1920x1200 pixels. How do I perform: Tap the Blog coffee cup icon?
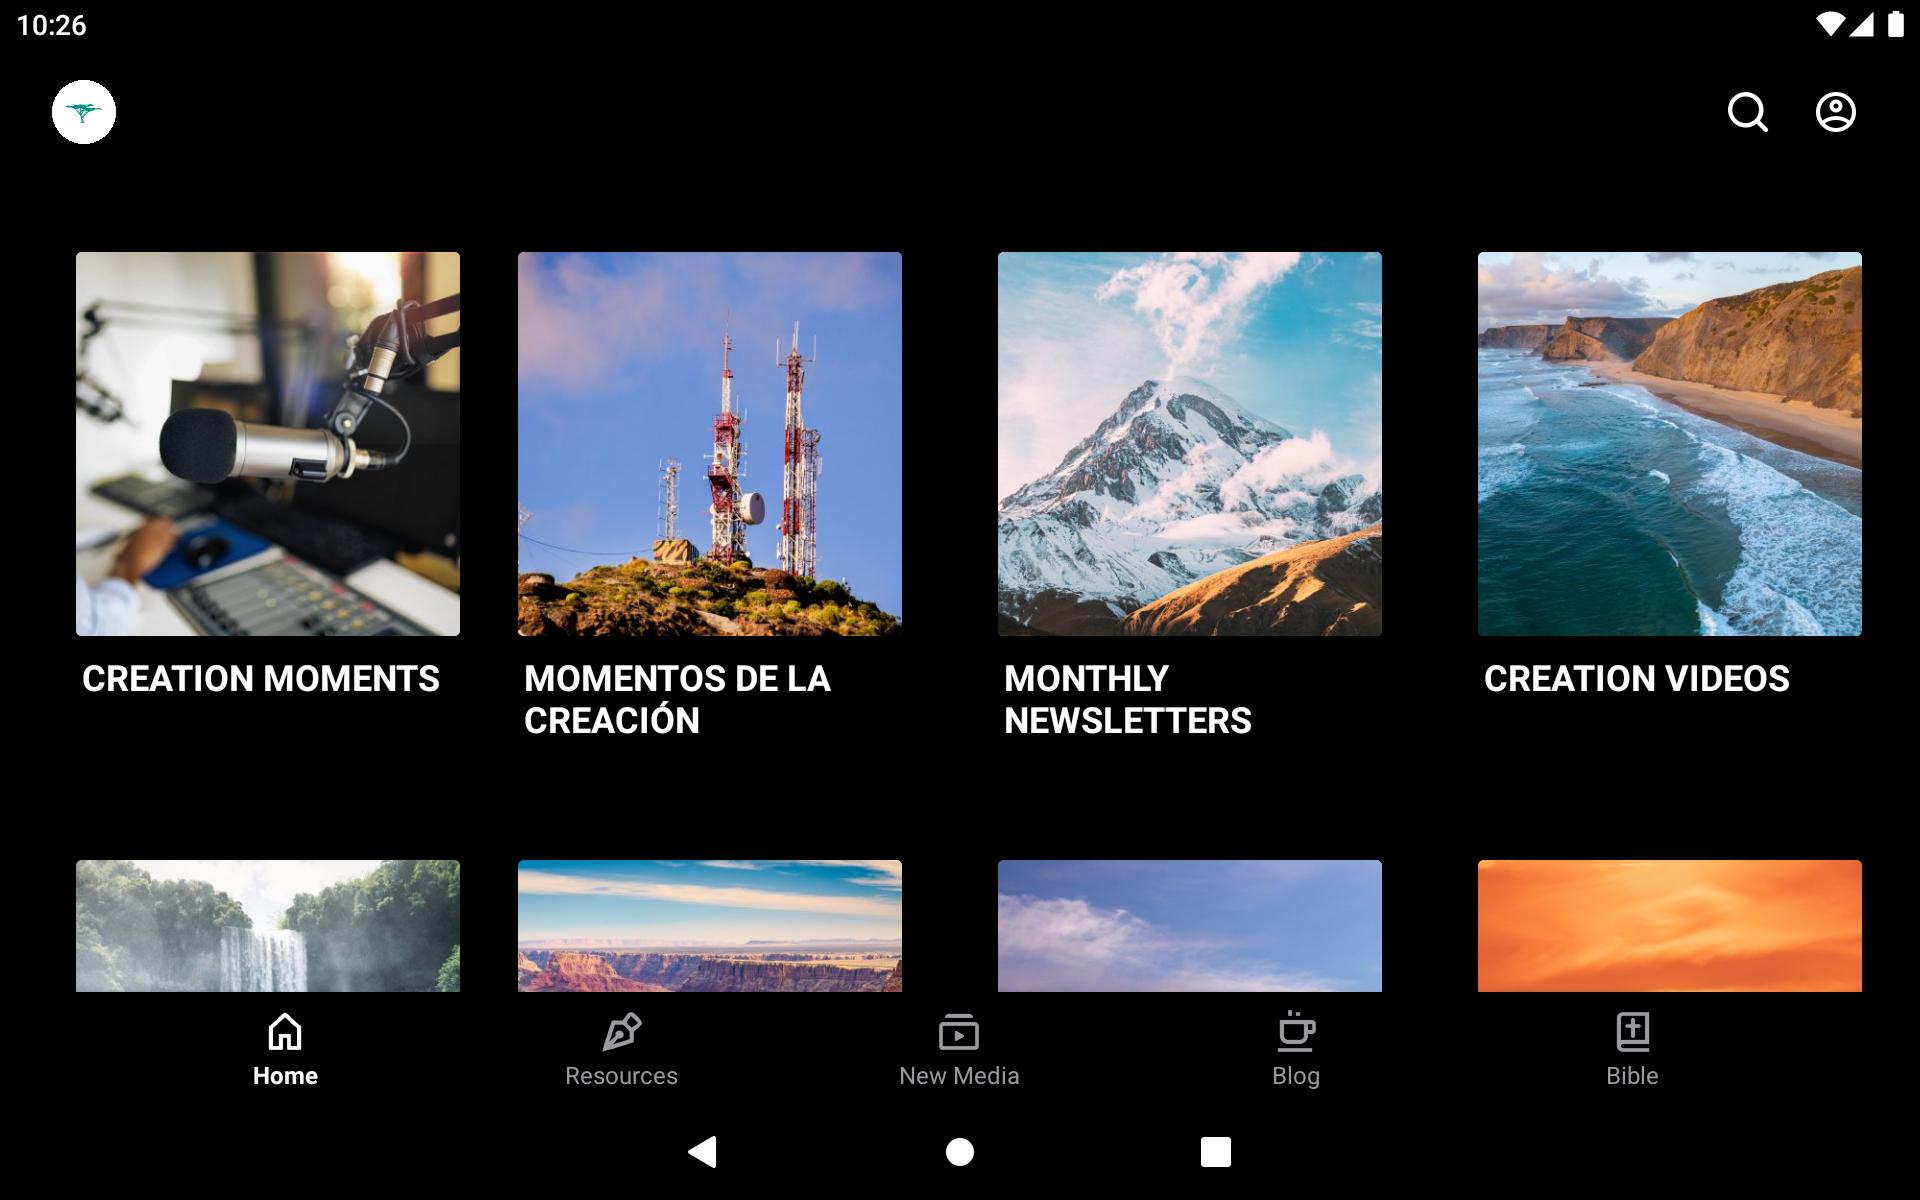coord(1296,1032)
